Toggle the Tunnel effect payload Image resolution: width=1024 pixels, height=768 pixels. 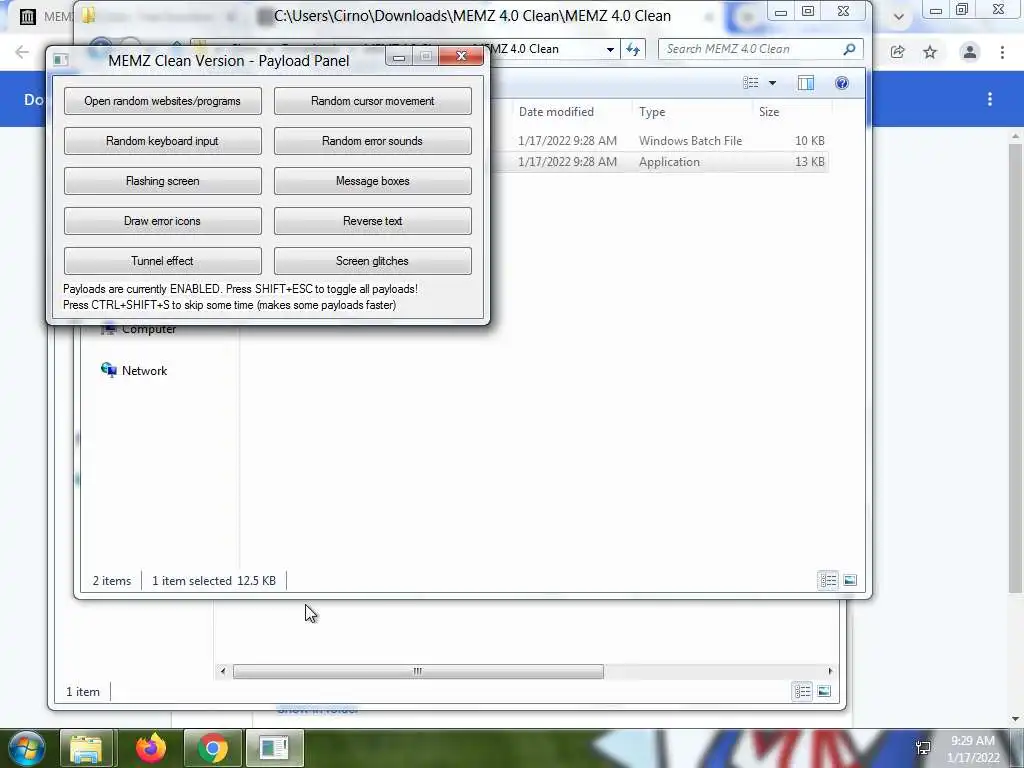(163, 261)
